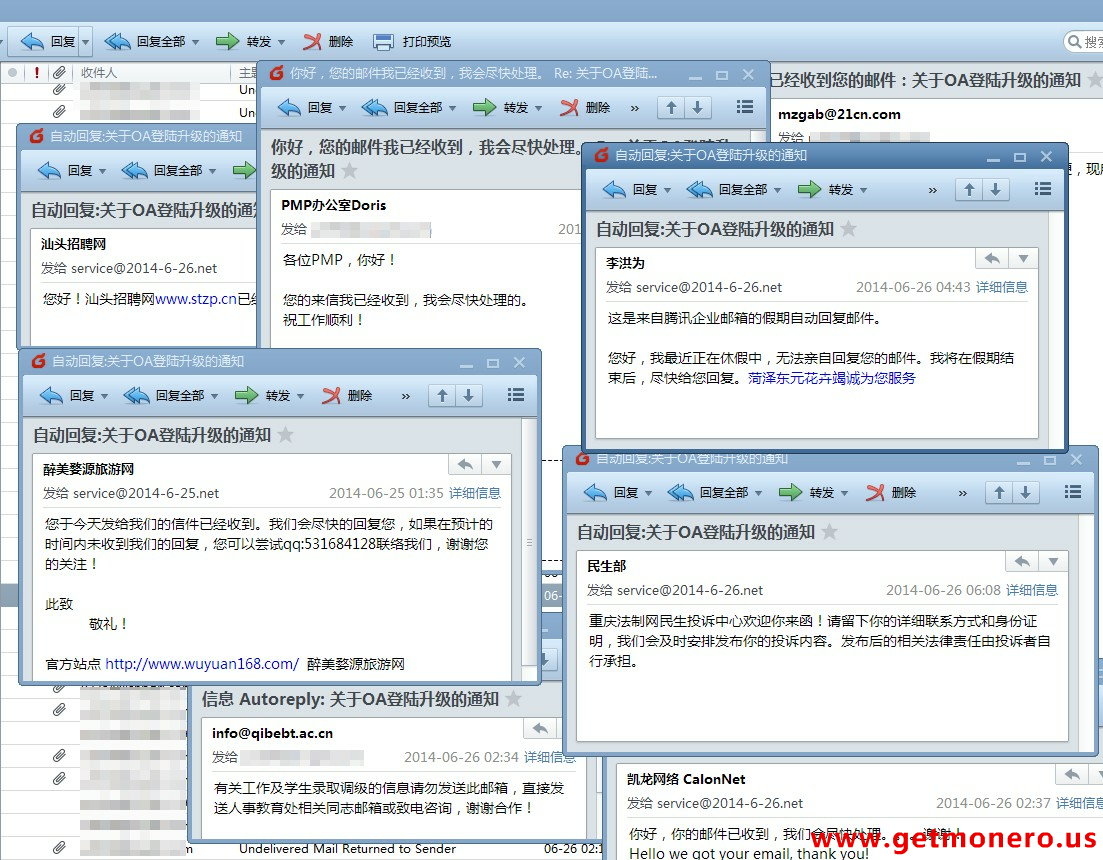Open quick reply dropdown beside 李洪为 sender
The width and height of the screenshot is (1103, 860).
[x=1022, y=259]
